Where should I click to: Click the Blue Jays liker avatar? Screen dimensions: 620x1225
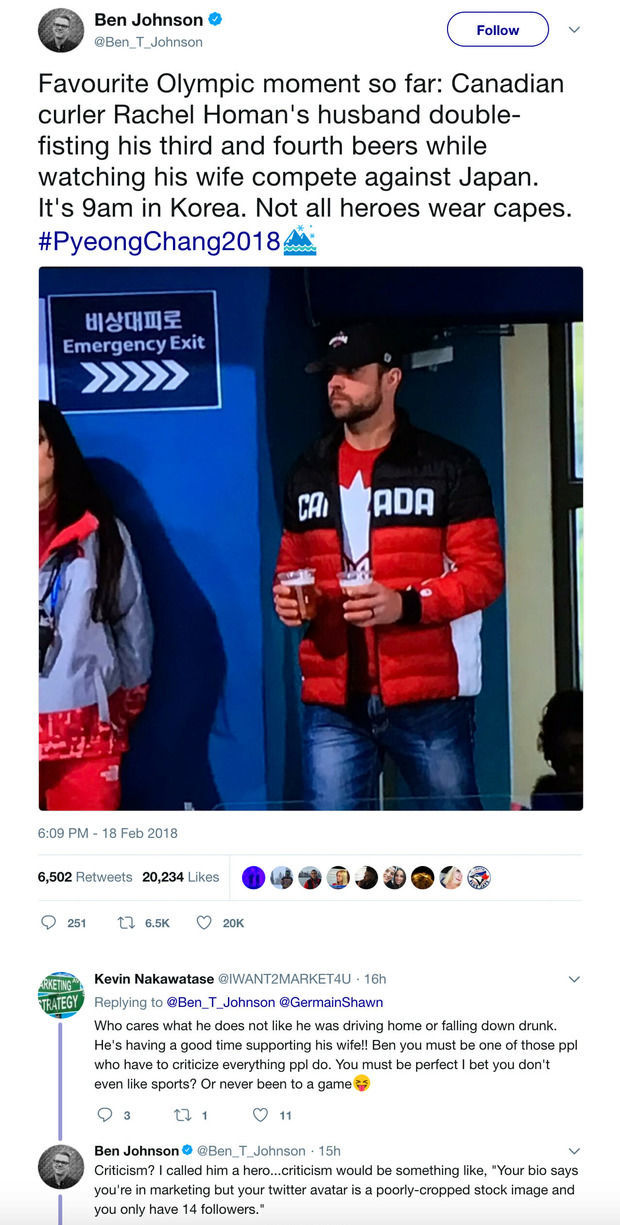[479, 877]
